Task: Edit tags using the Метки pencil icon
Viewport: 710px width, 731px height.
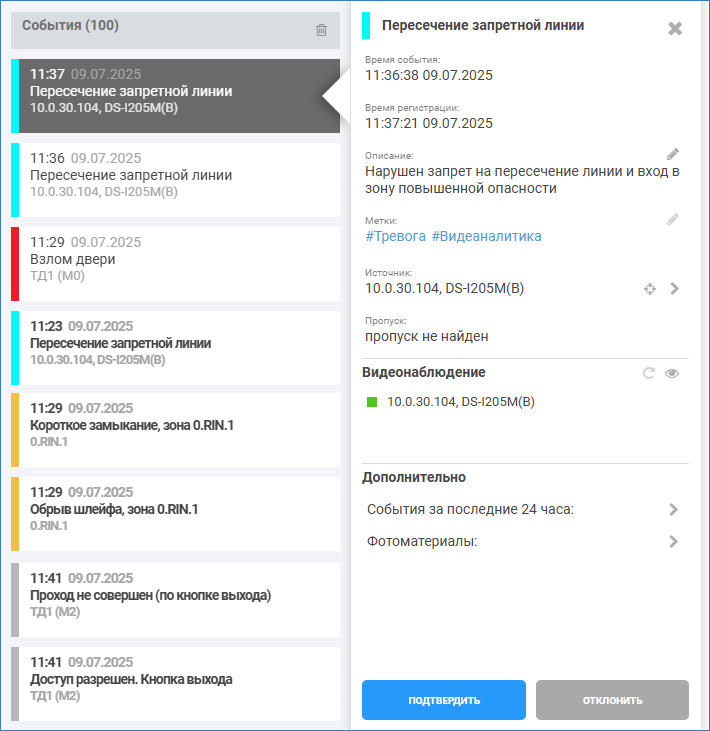Action: pos(672,219)
